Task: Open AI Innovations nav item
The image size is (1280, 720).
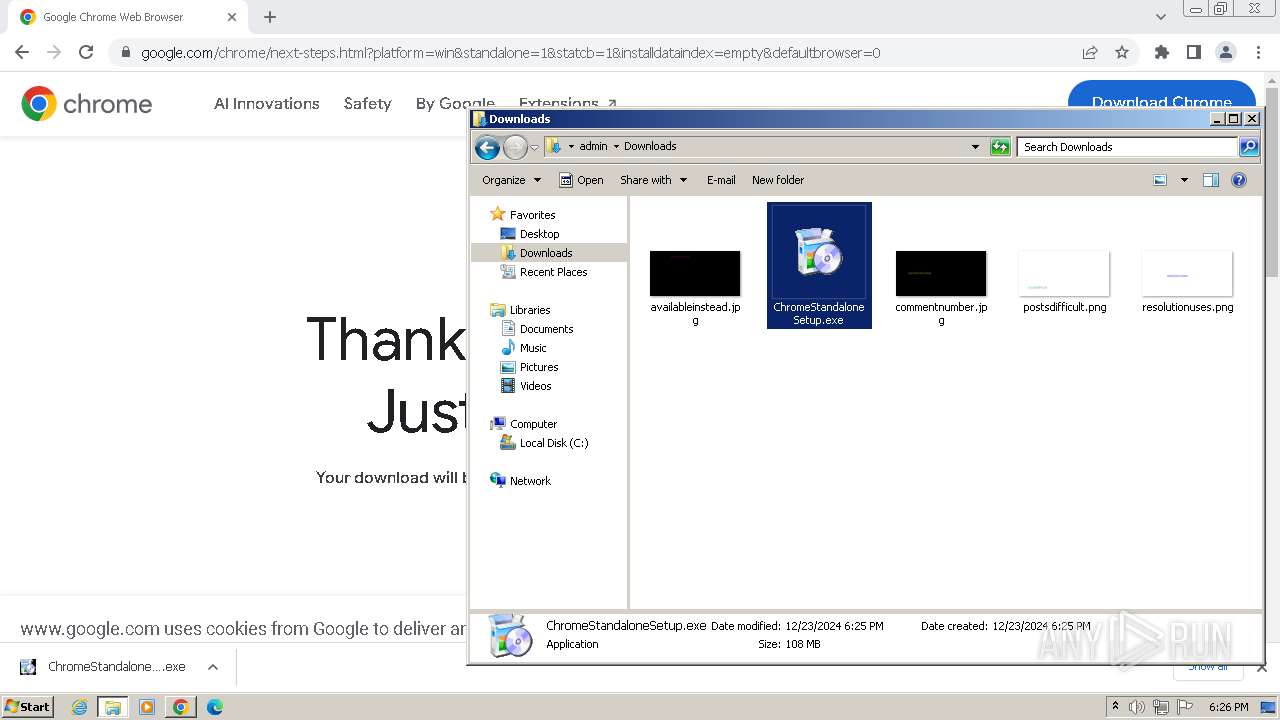Action: (x=267, y=103)
